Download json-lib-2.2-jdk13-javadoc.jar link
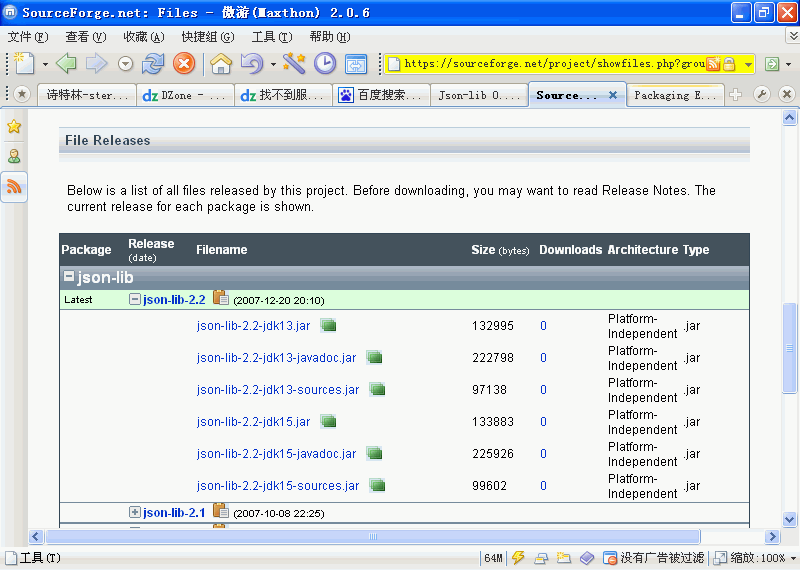The height and width of the screenshot is (570, 800). click(276, 358)
